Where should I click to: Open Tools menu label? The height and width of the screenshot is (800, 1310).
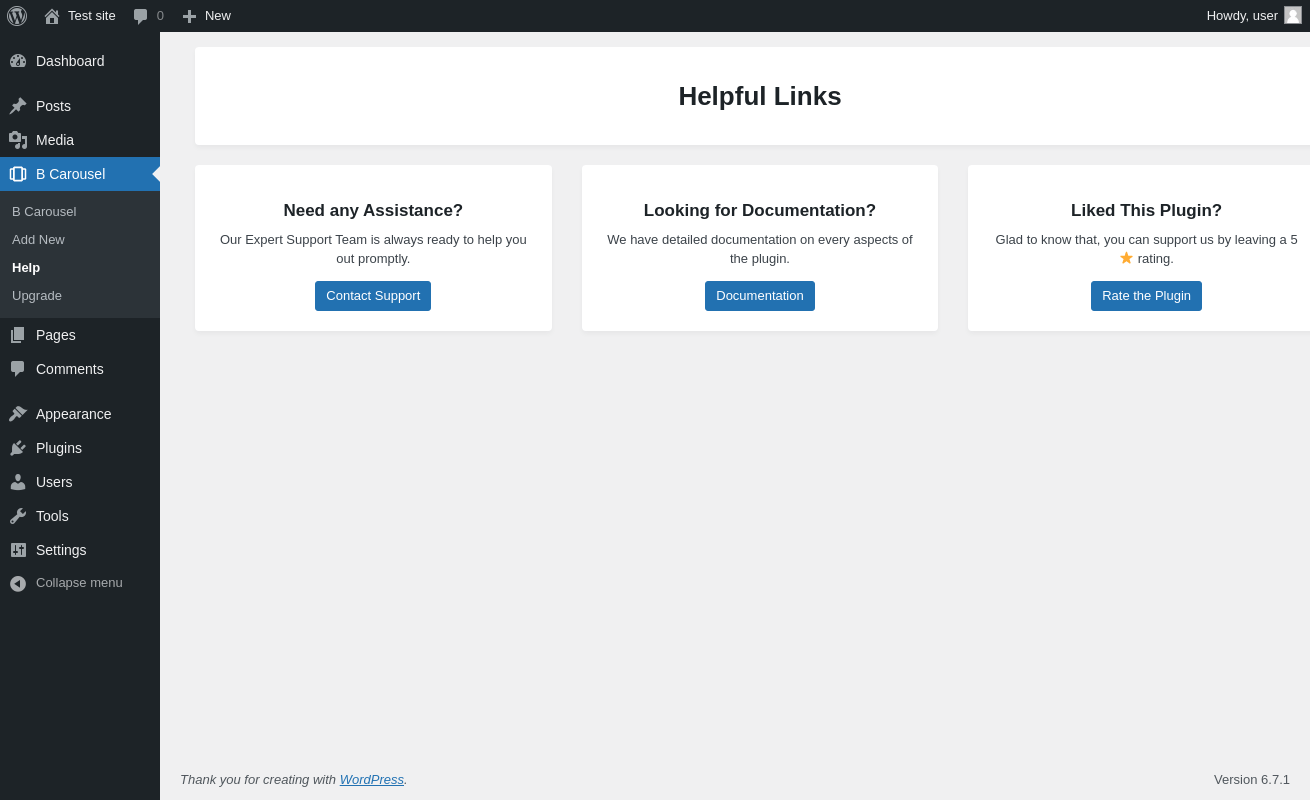click(52, 516)
